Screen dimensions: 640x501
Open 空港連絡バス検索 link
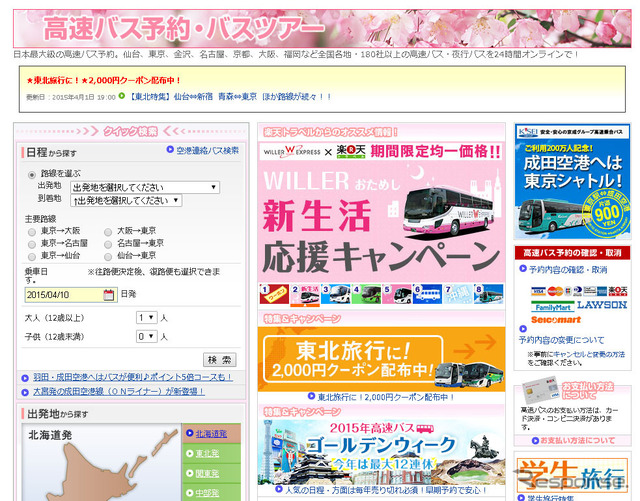pos(207,150)
